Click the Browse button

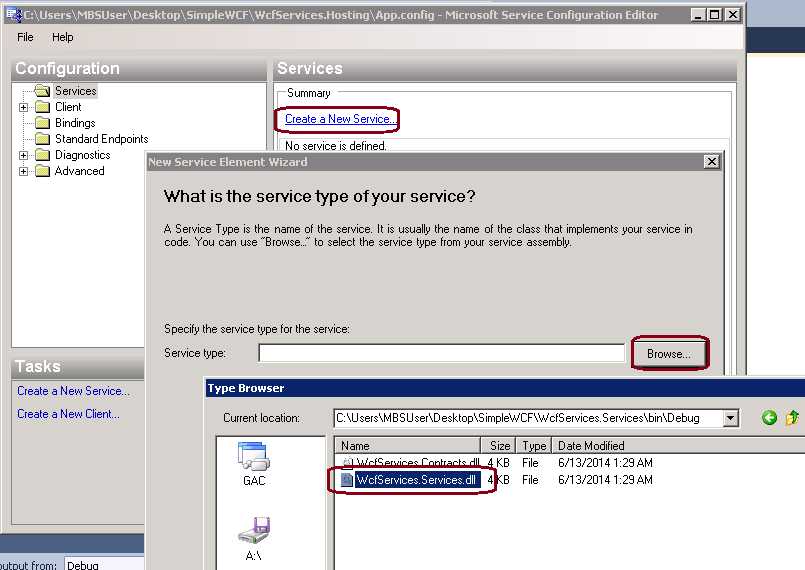[669, 354]
